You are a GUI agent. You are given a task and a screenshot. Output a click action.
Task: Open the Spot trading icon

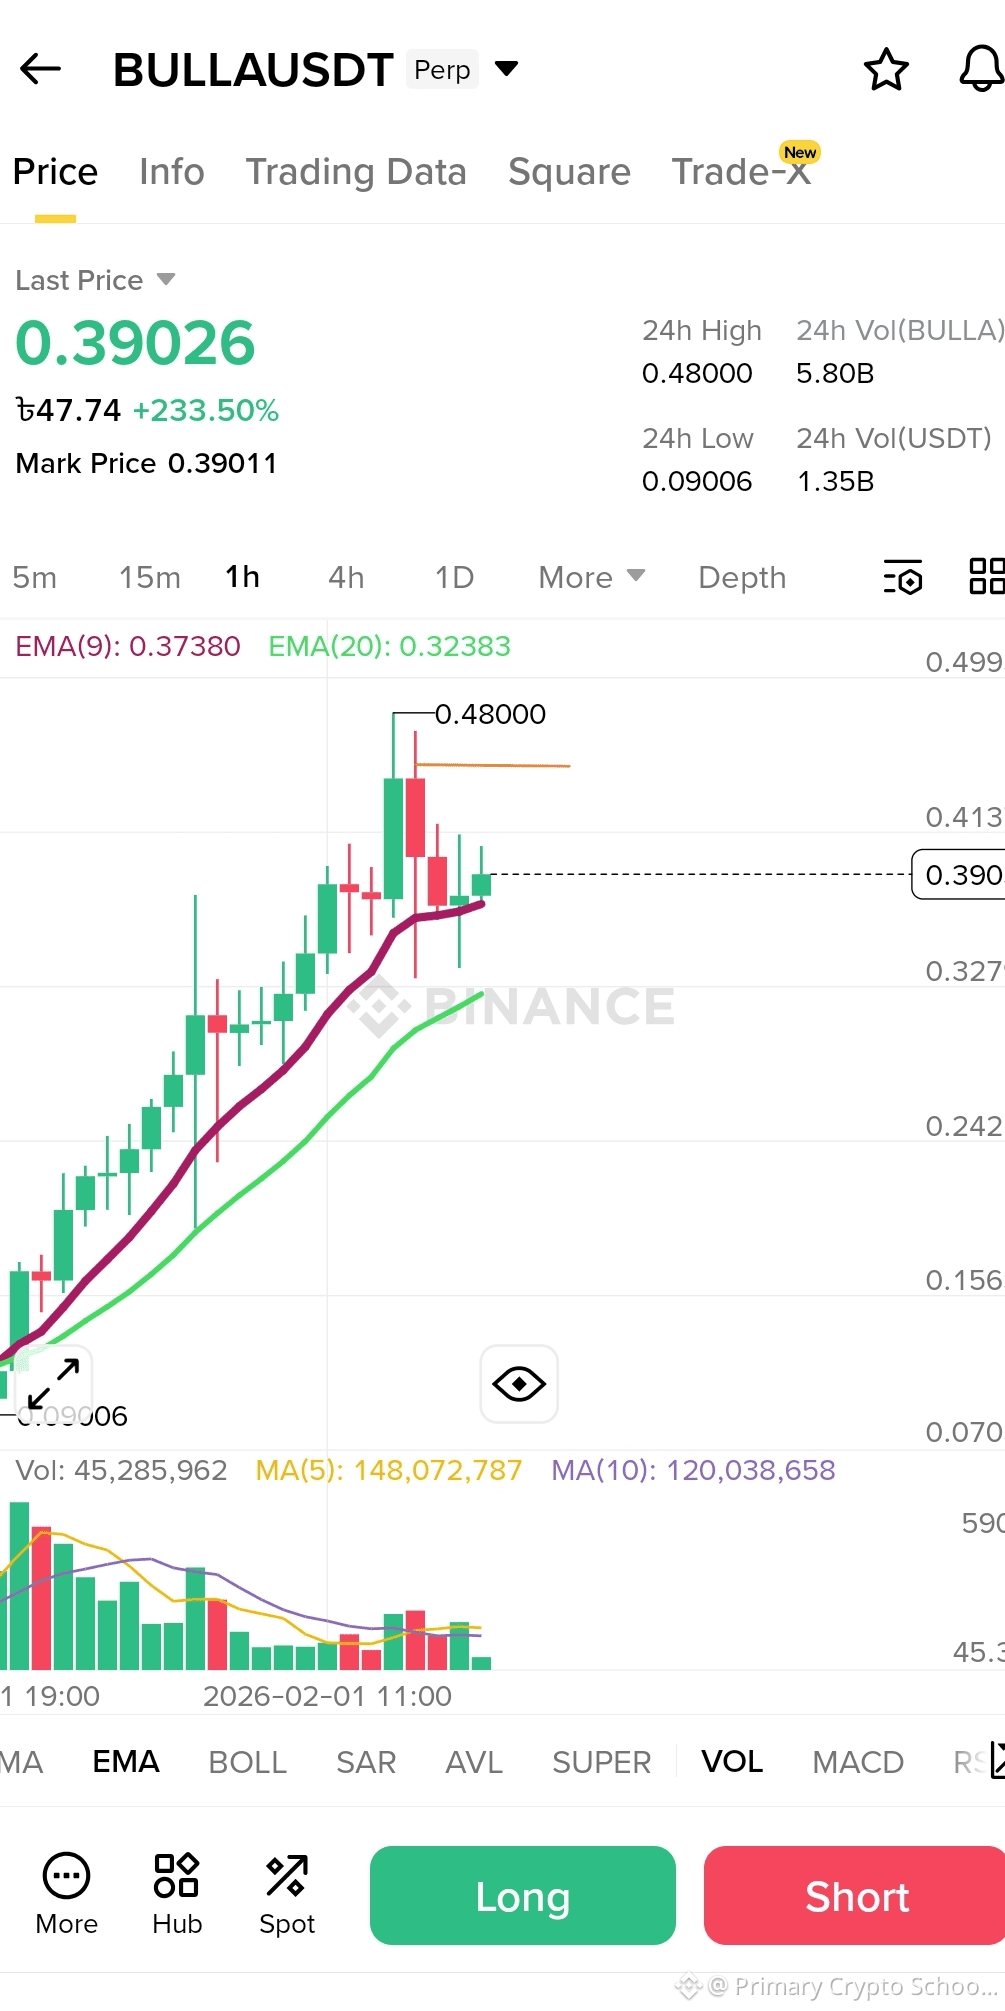pos(287,1895)
